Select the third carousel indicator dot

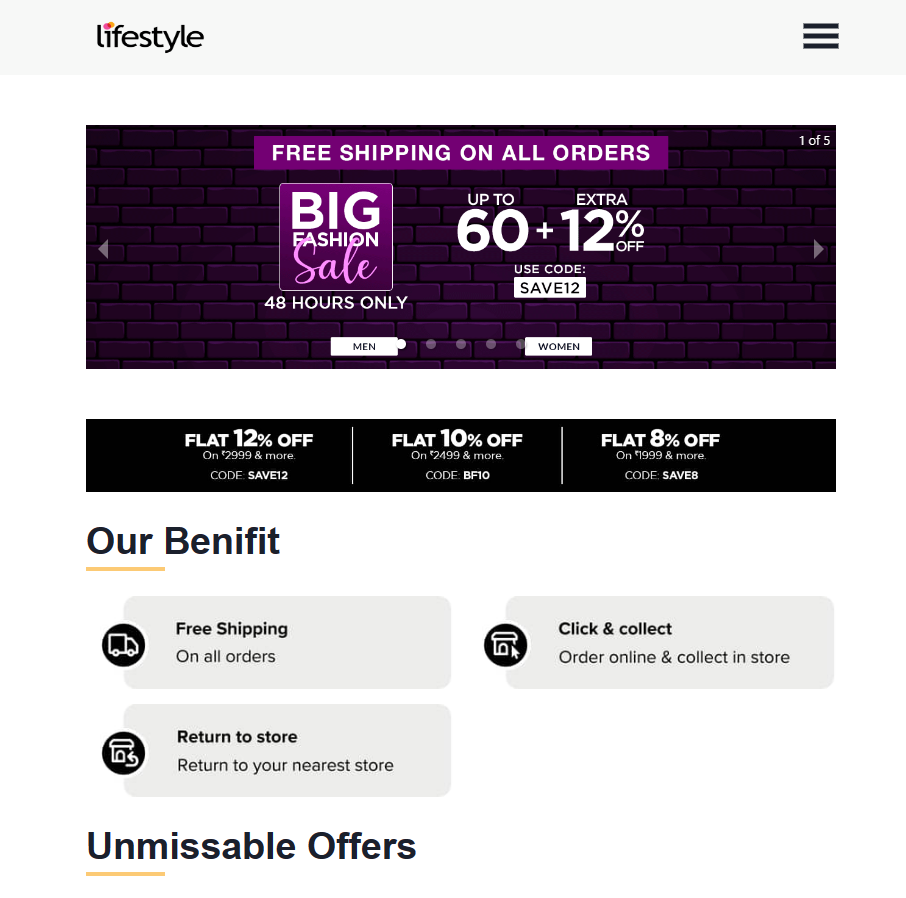[x=461, y=344]
